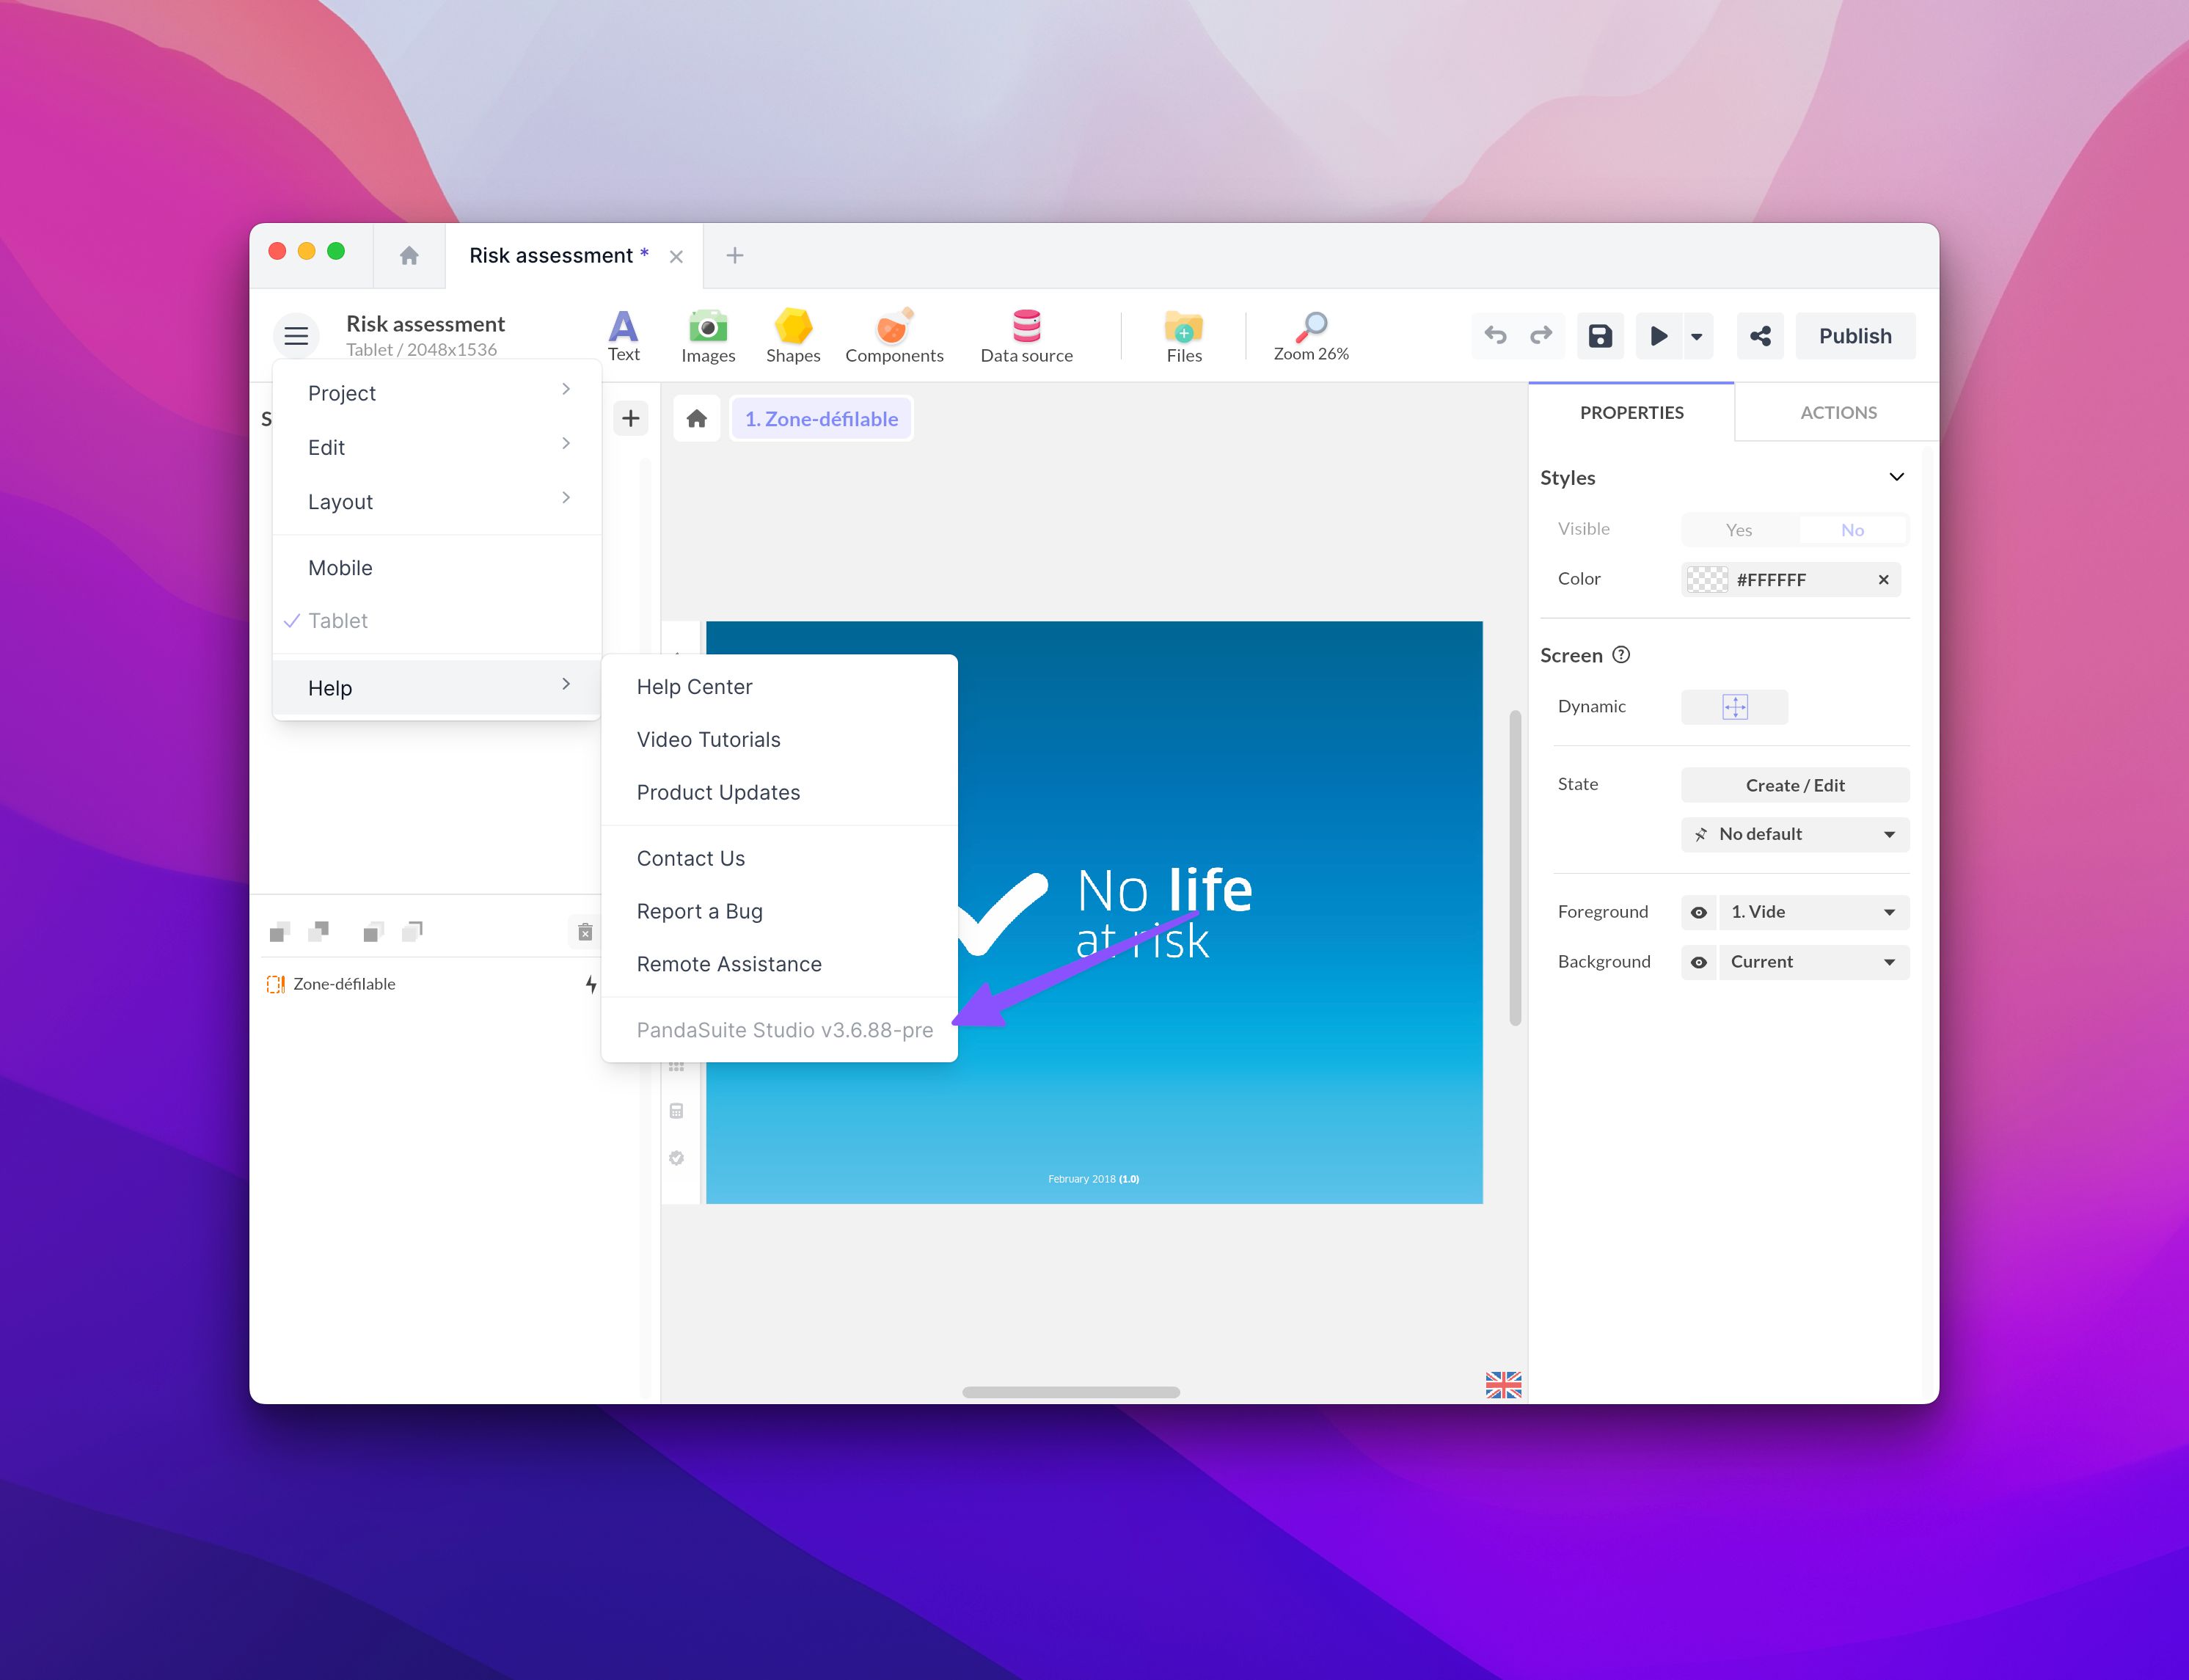The height and width of the screenshot is (1680, 2189).
Task: Open the Images tool
Action: pos(708,335)
